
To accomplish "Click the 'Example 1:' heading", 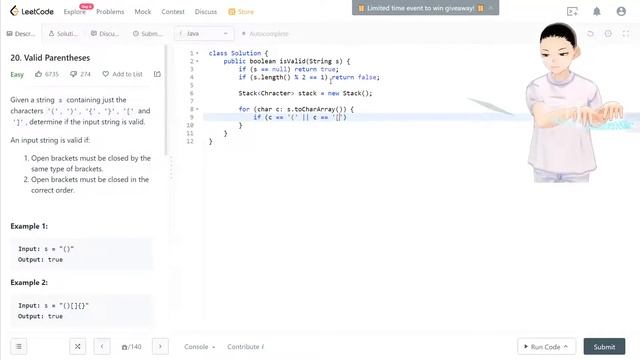I will tap(29, 226).
